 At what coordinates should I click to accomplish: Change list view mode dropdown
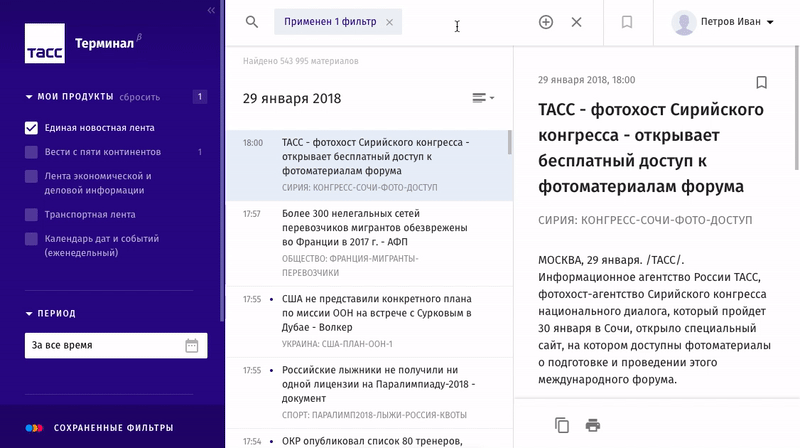[x=483, y=97]
